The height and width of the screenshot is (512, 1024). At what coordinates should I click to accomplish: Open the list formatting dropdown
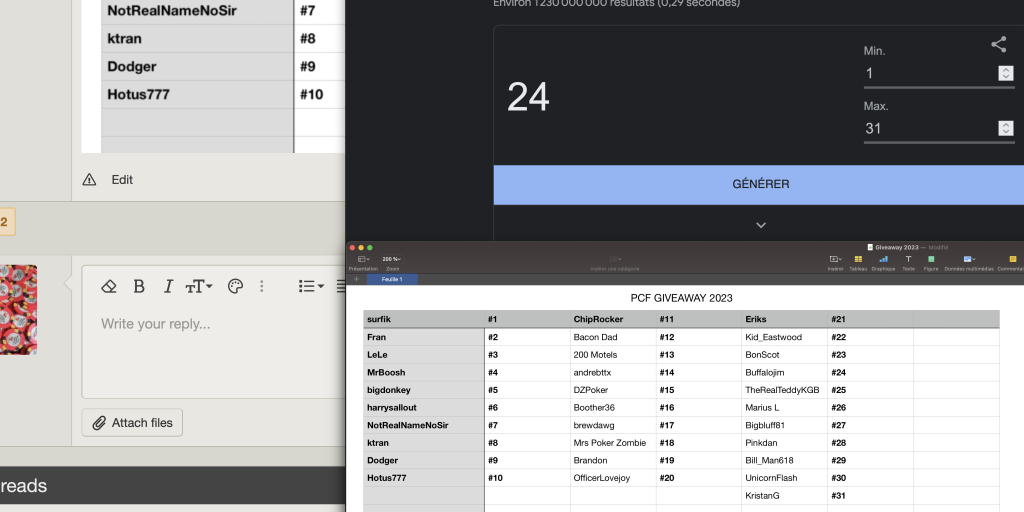(x=311, y=286)
